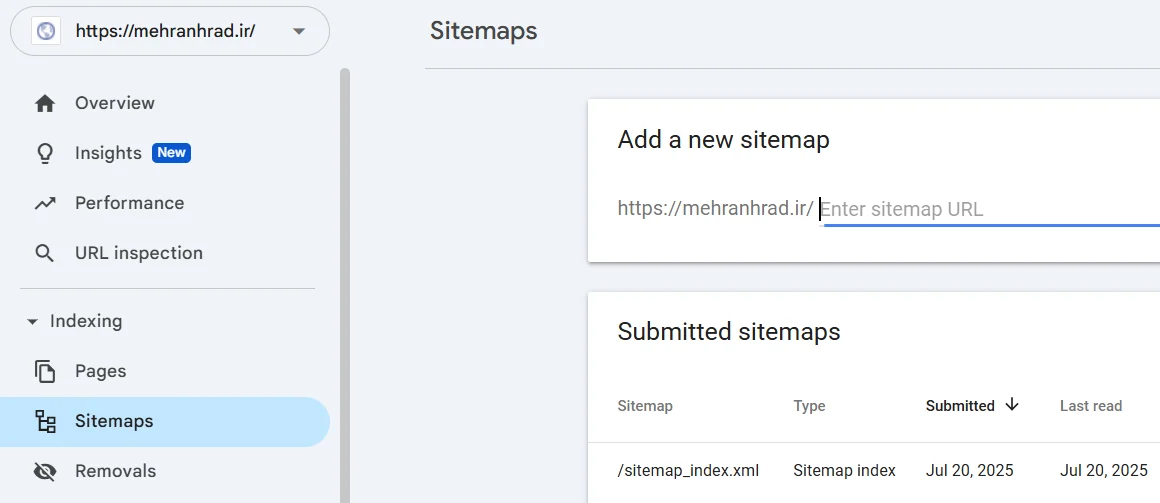
Task: Open the Insights menu item label
Action: [x=108, y=153]
